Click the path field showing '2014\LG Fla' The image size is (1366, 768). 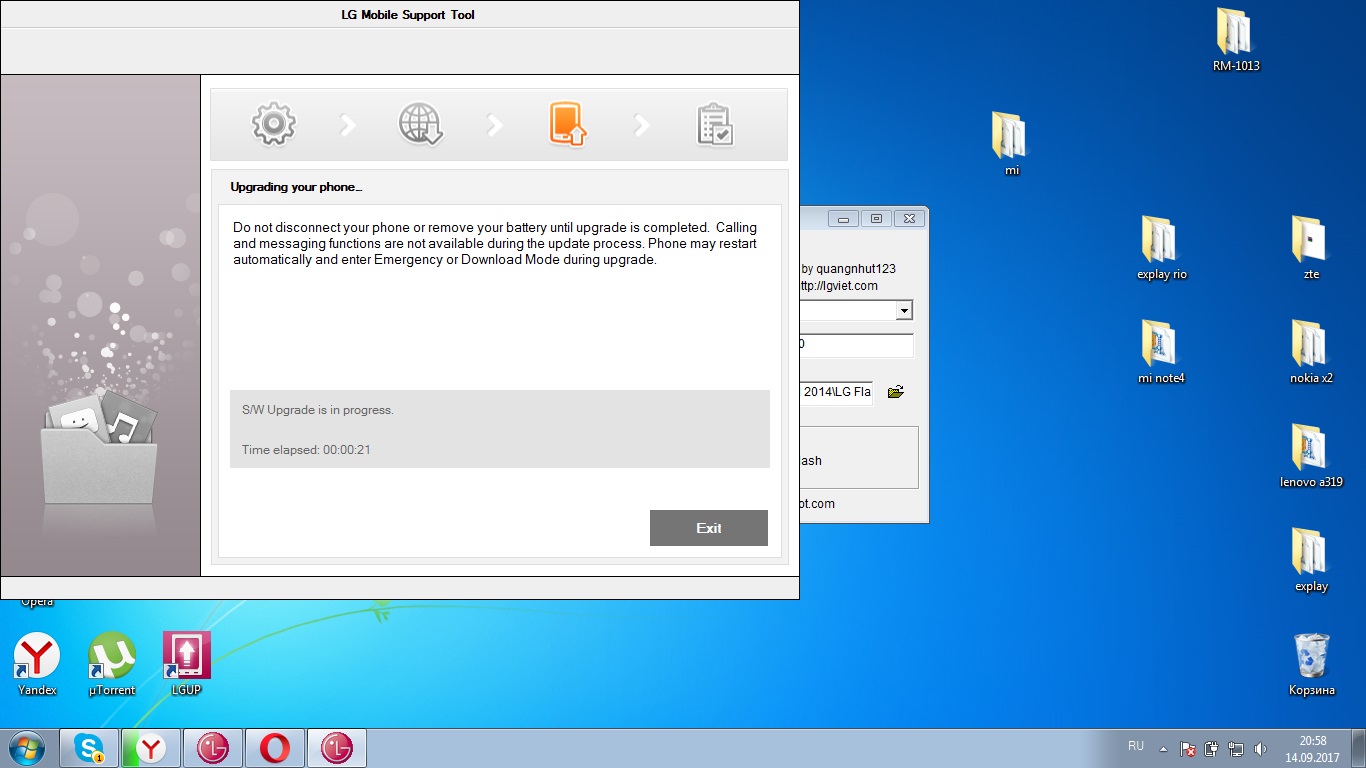coord(836,392)
